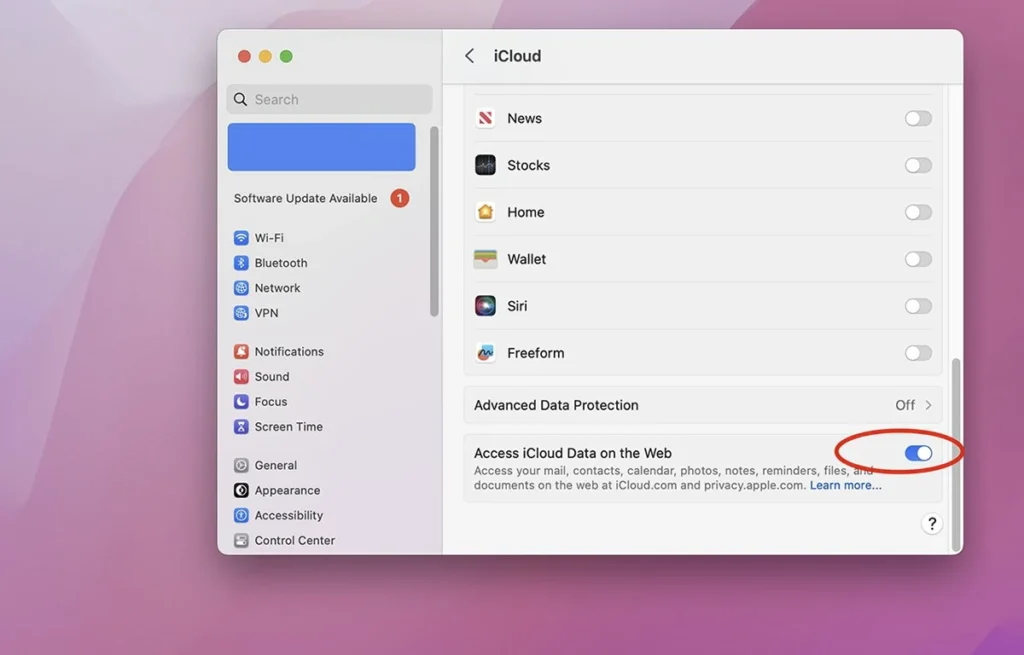Select Bluetooth in the sidebar
Image resolution: width=1024 pixels, height=655 pixels.
(x=281, y=263)
